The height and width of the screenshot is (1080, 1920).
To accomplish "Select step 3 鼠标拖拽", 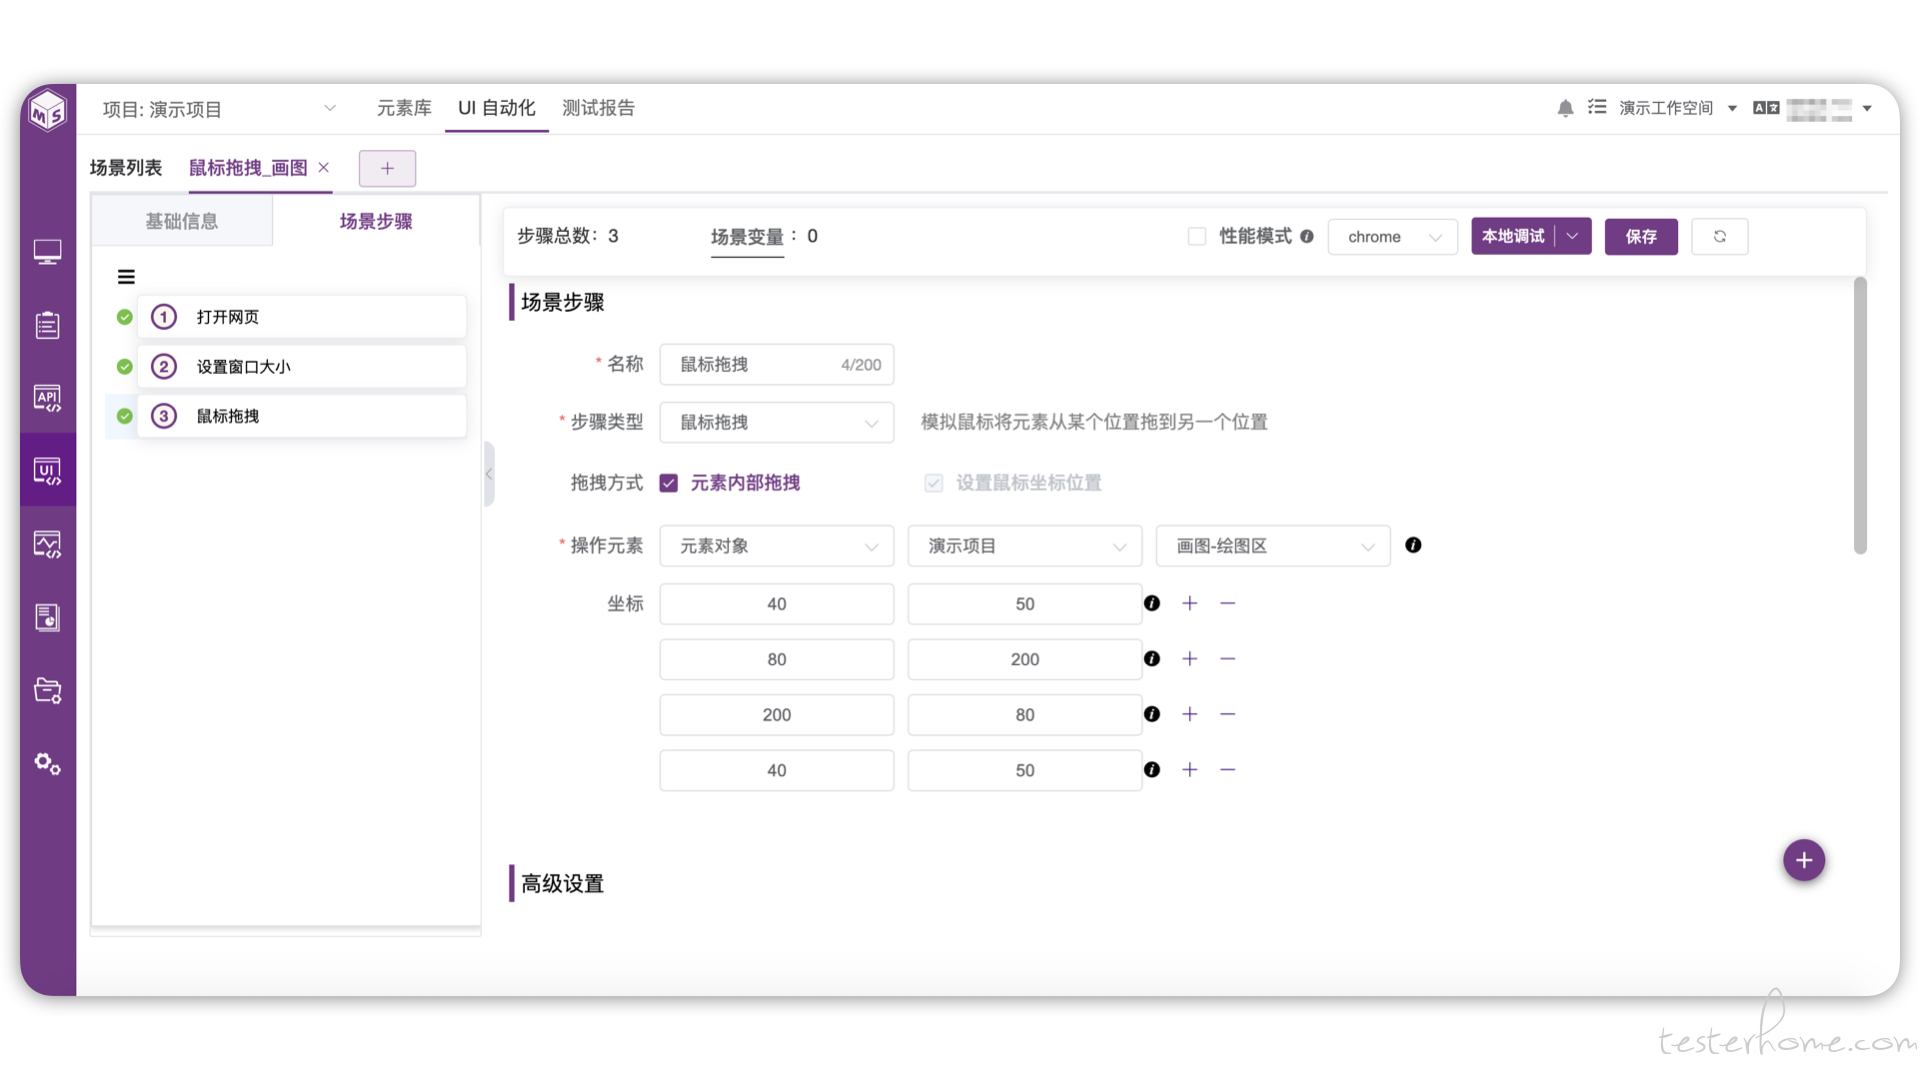I will click(x=301, y=416).
